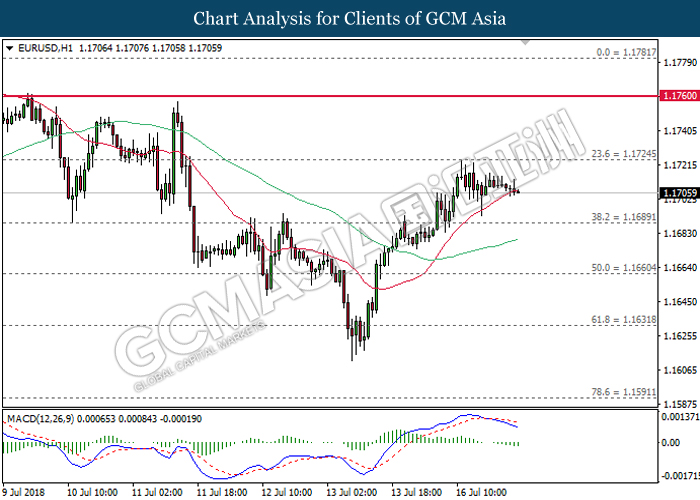Click the EURUSD,H1 symbol label
700x500 pixels.
point(45,48)
